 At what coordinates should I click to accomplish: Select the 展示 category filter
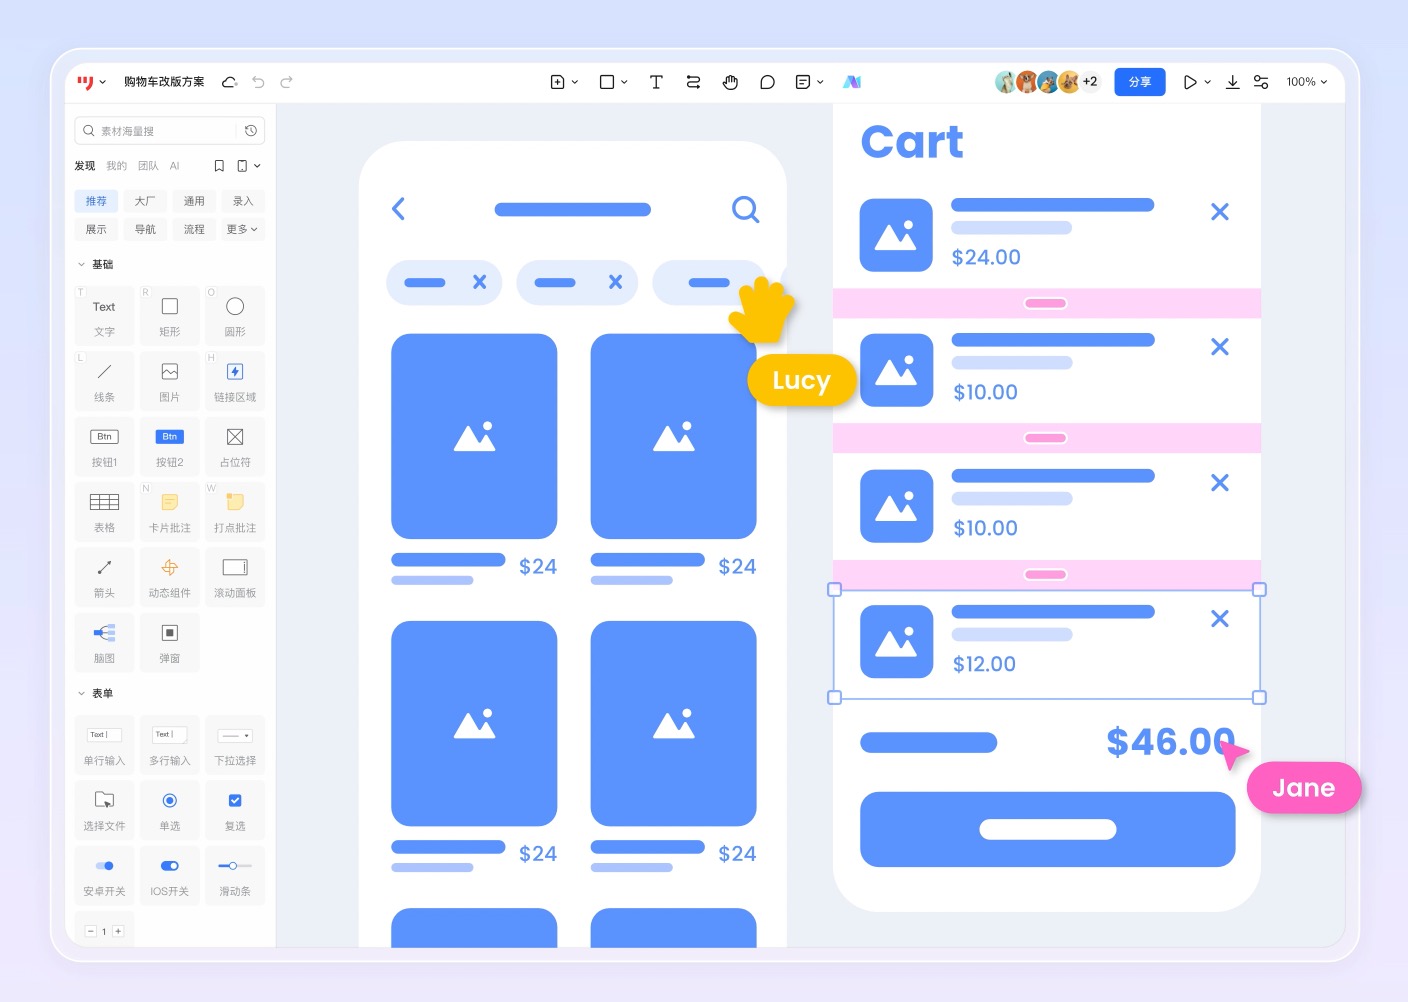coord(96,229)
